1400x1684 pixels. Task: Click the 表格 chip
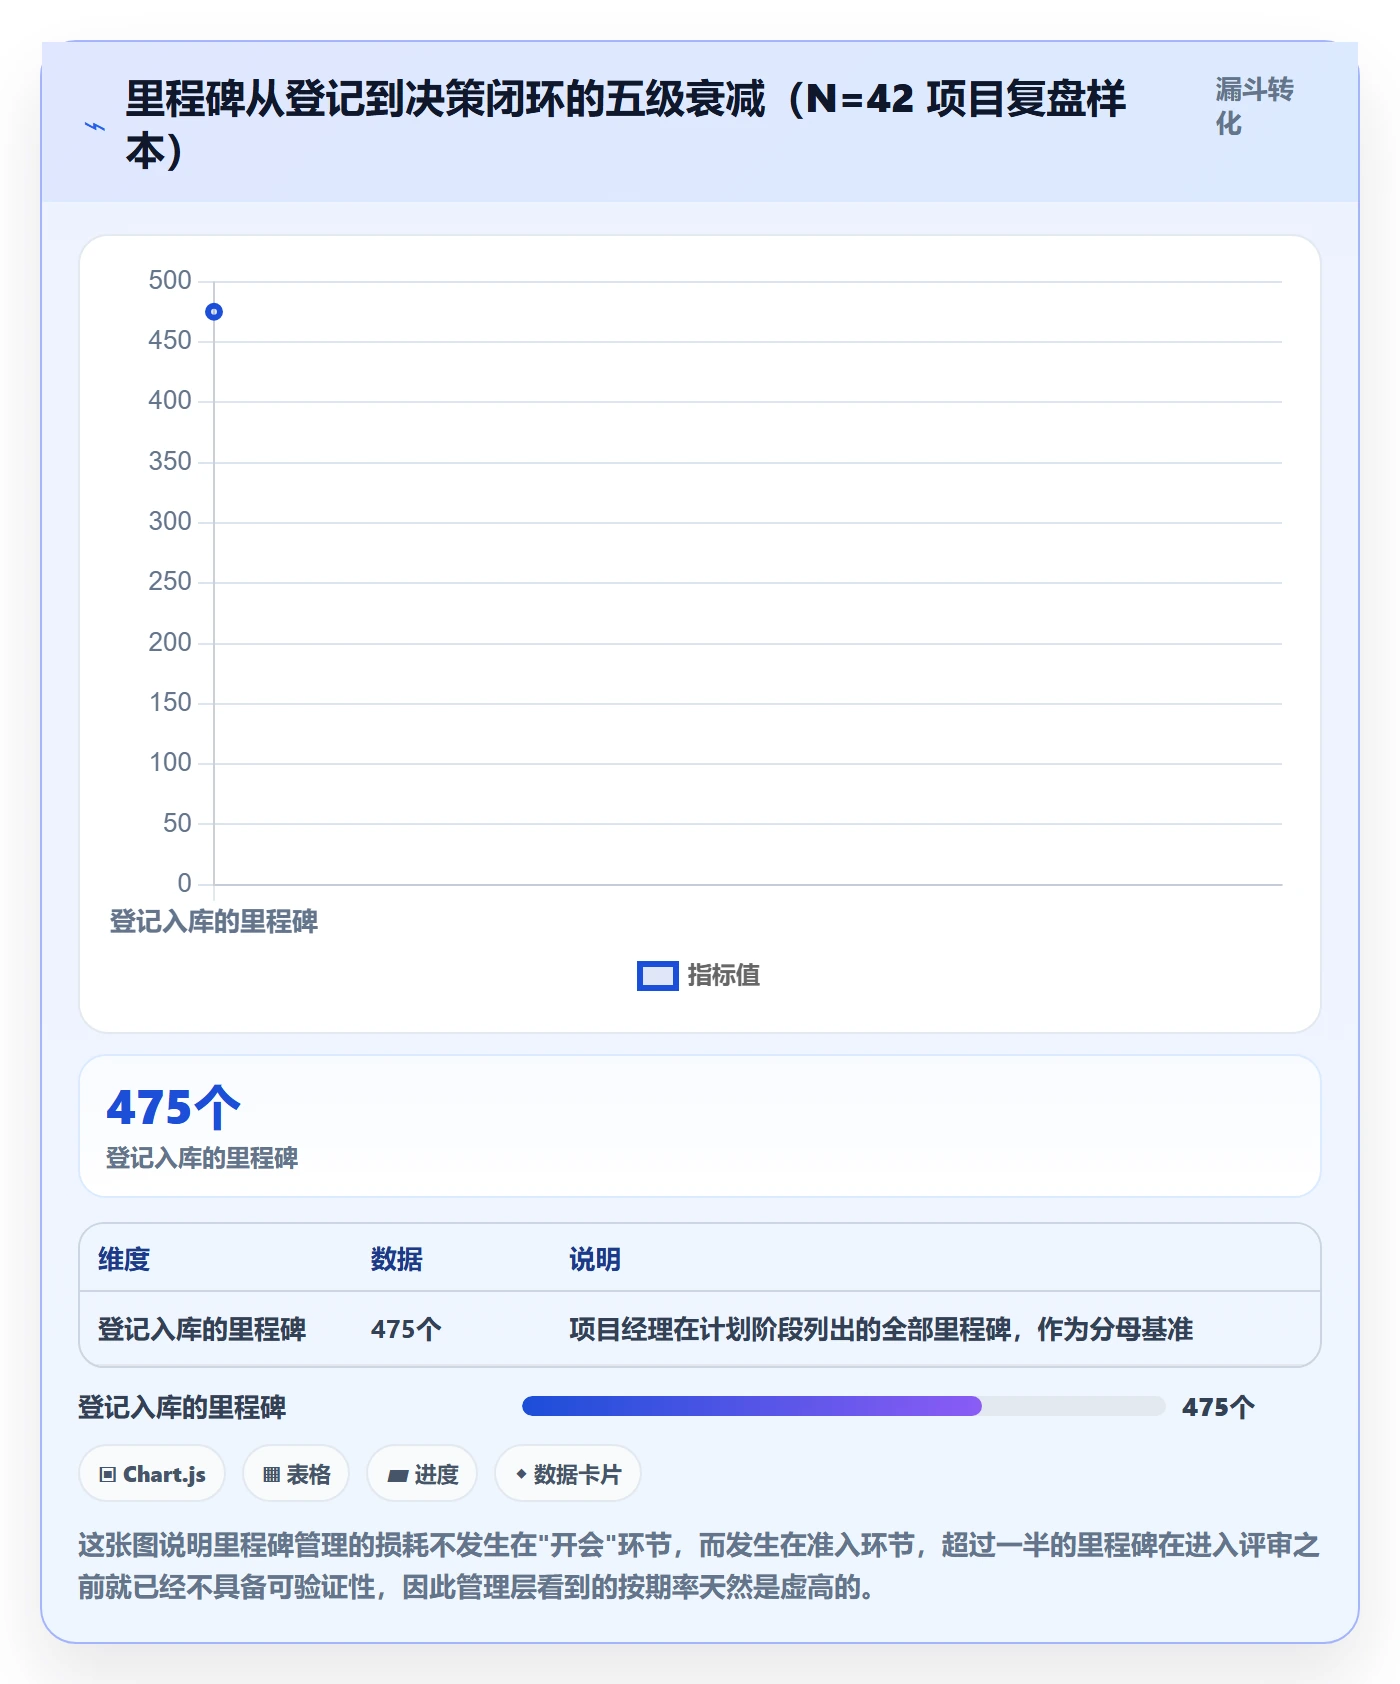point(296,1474)
